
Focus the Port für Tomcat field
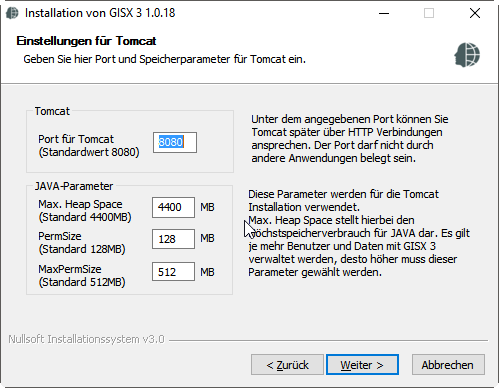(x=175, y=143)
